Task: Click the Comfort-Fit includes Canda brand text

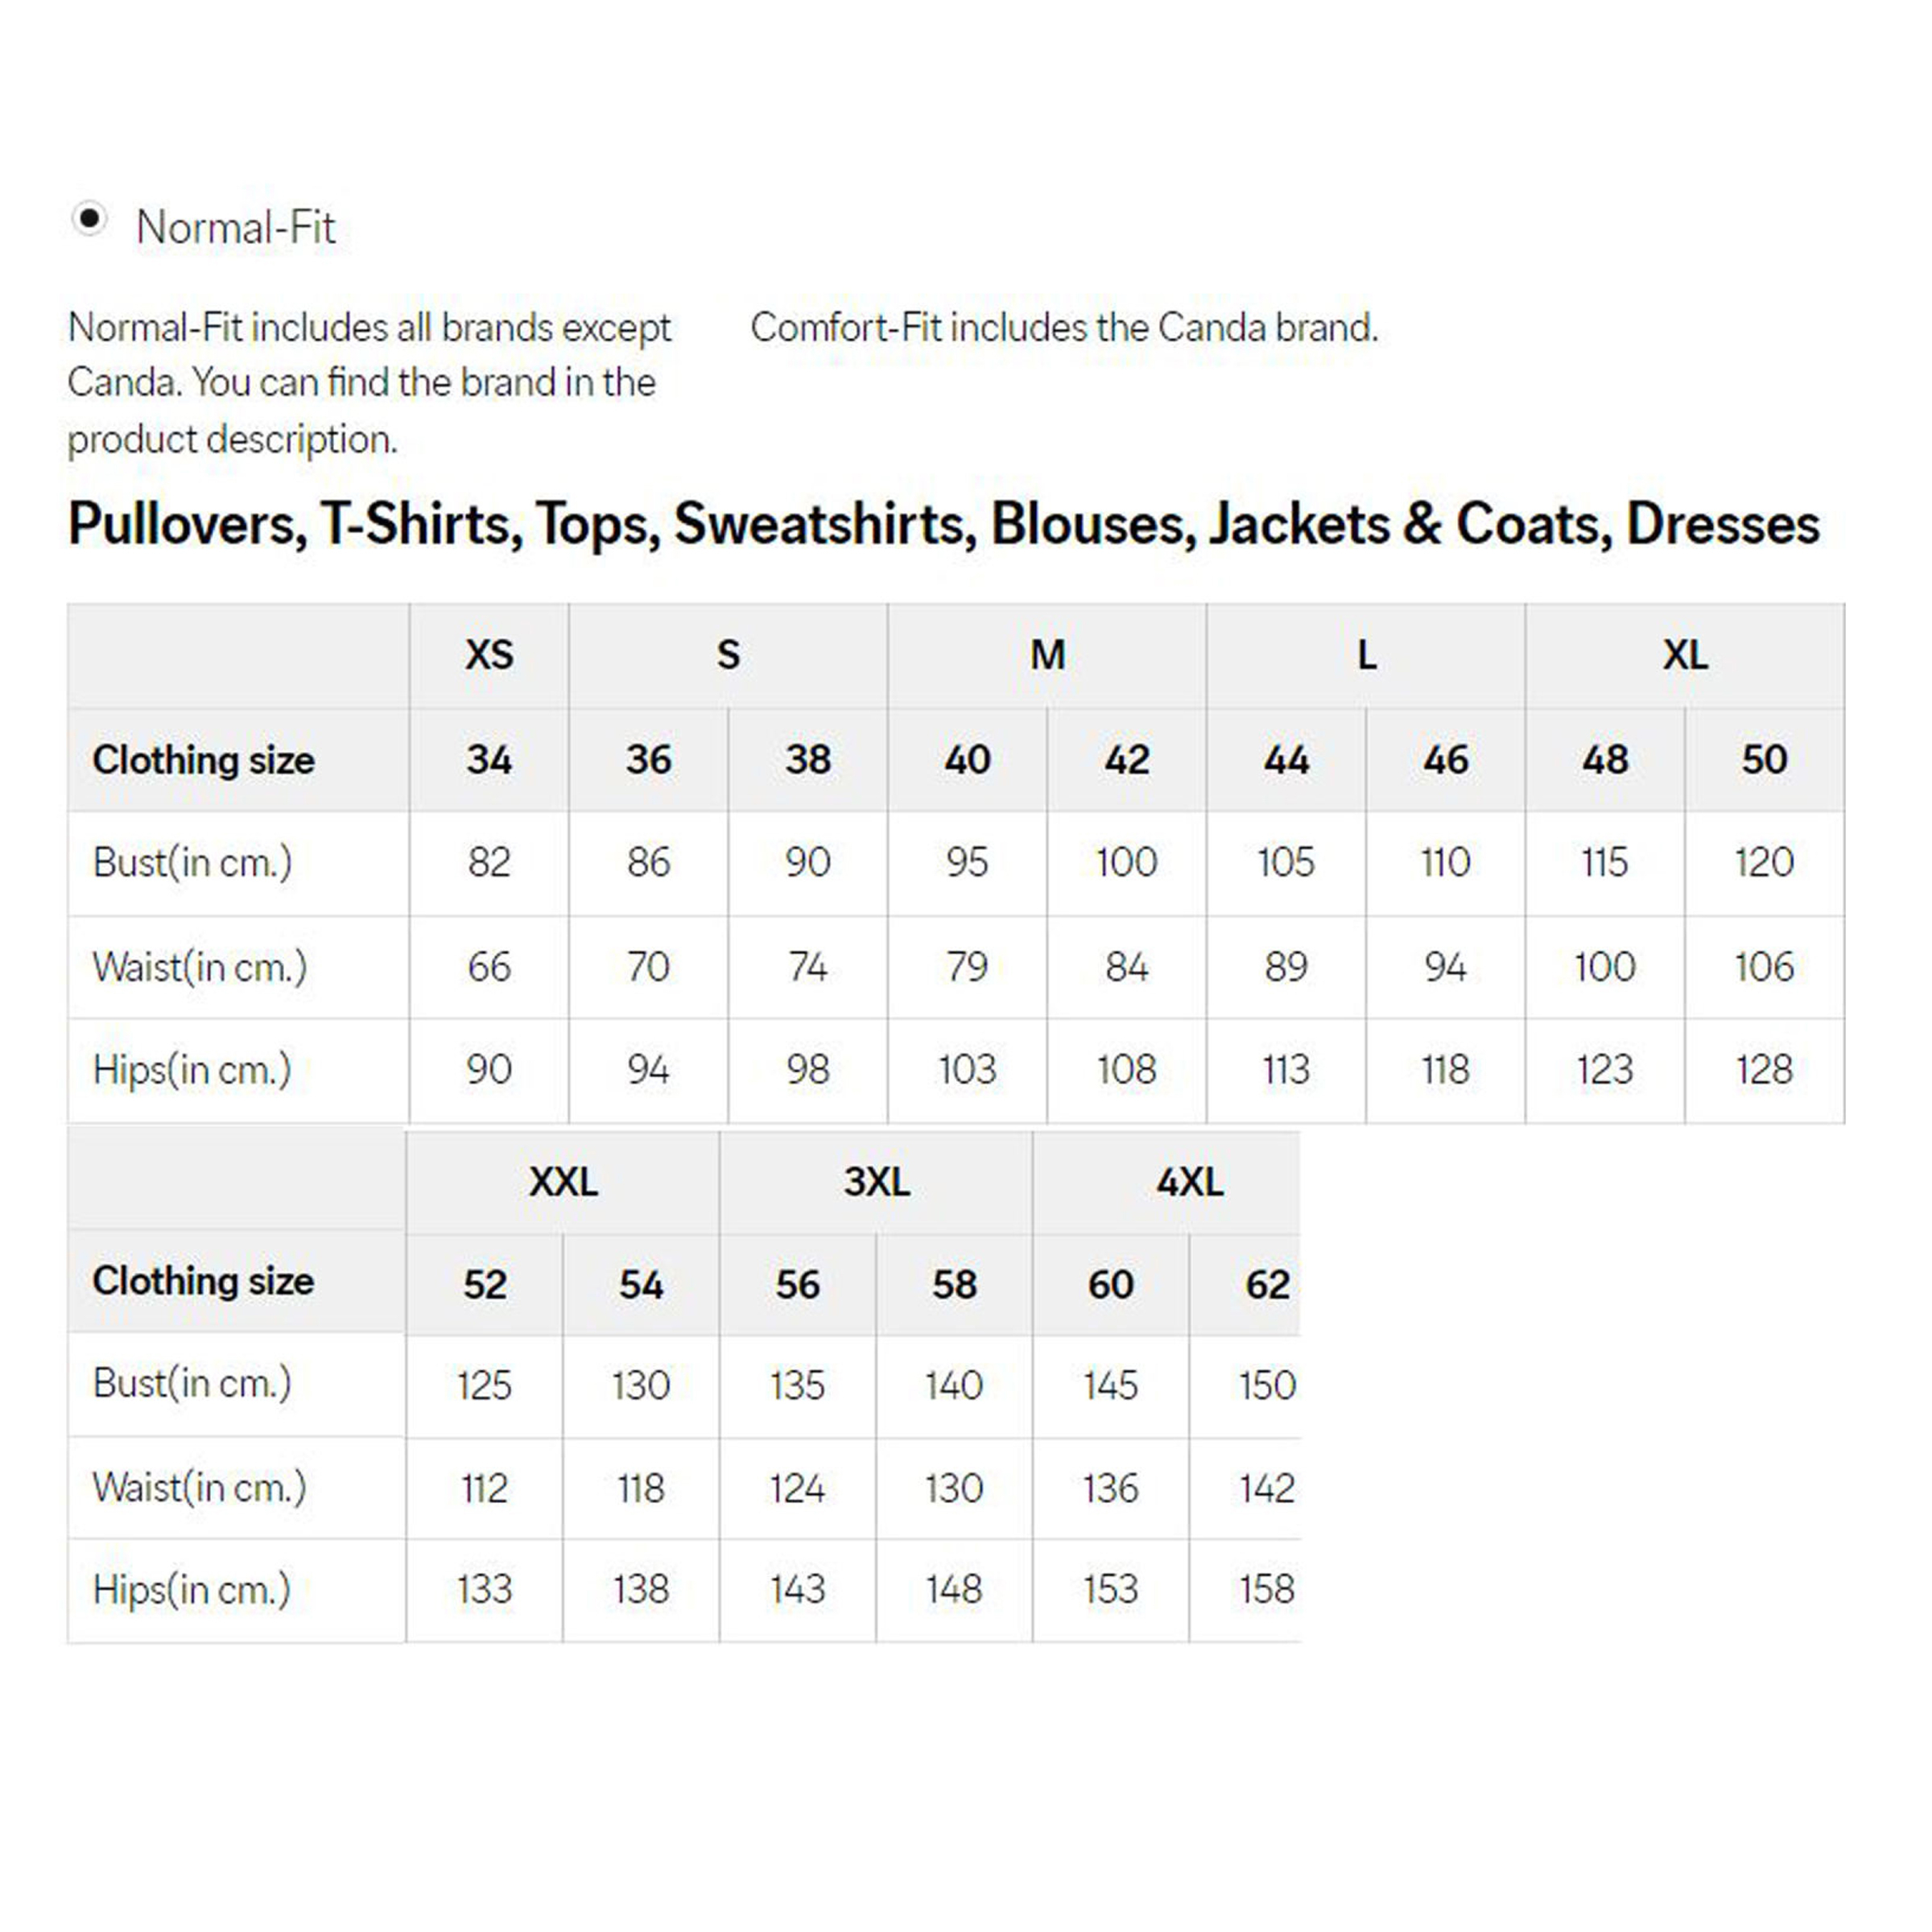Action: pyautogui.click(x=1064, y=328)
